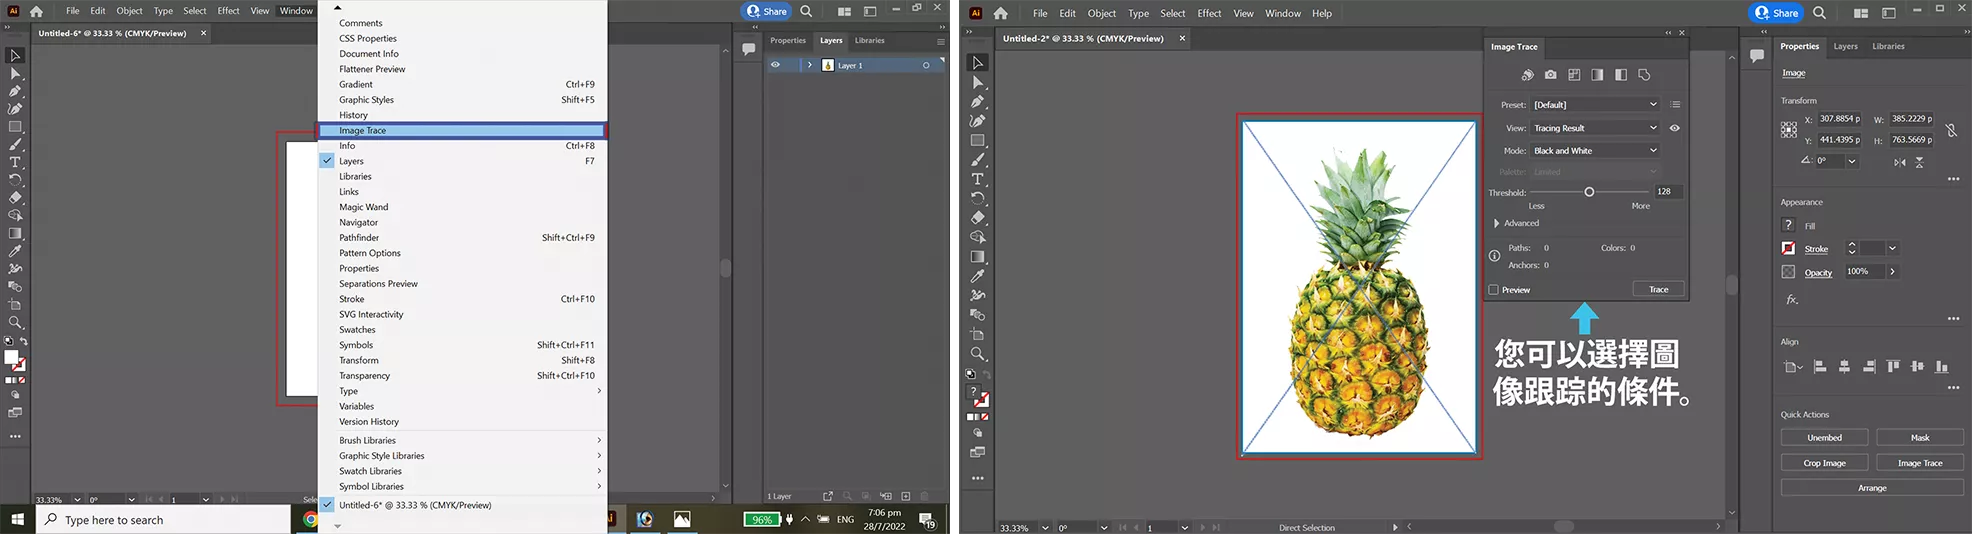
Task: Open the Mode dropdown showing Black and White
Action: pos(1594,151)
